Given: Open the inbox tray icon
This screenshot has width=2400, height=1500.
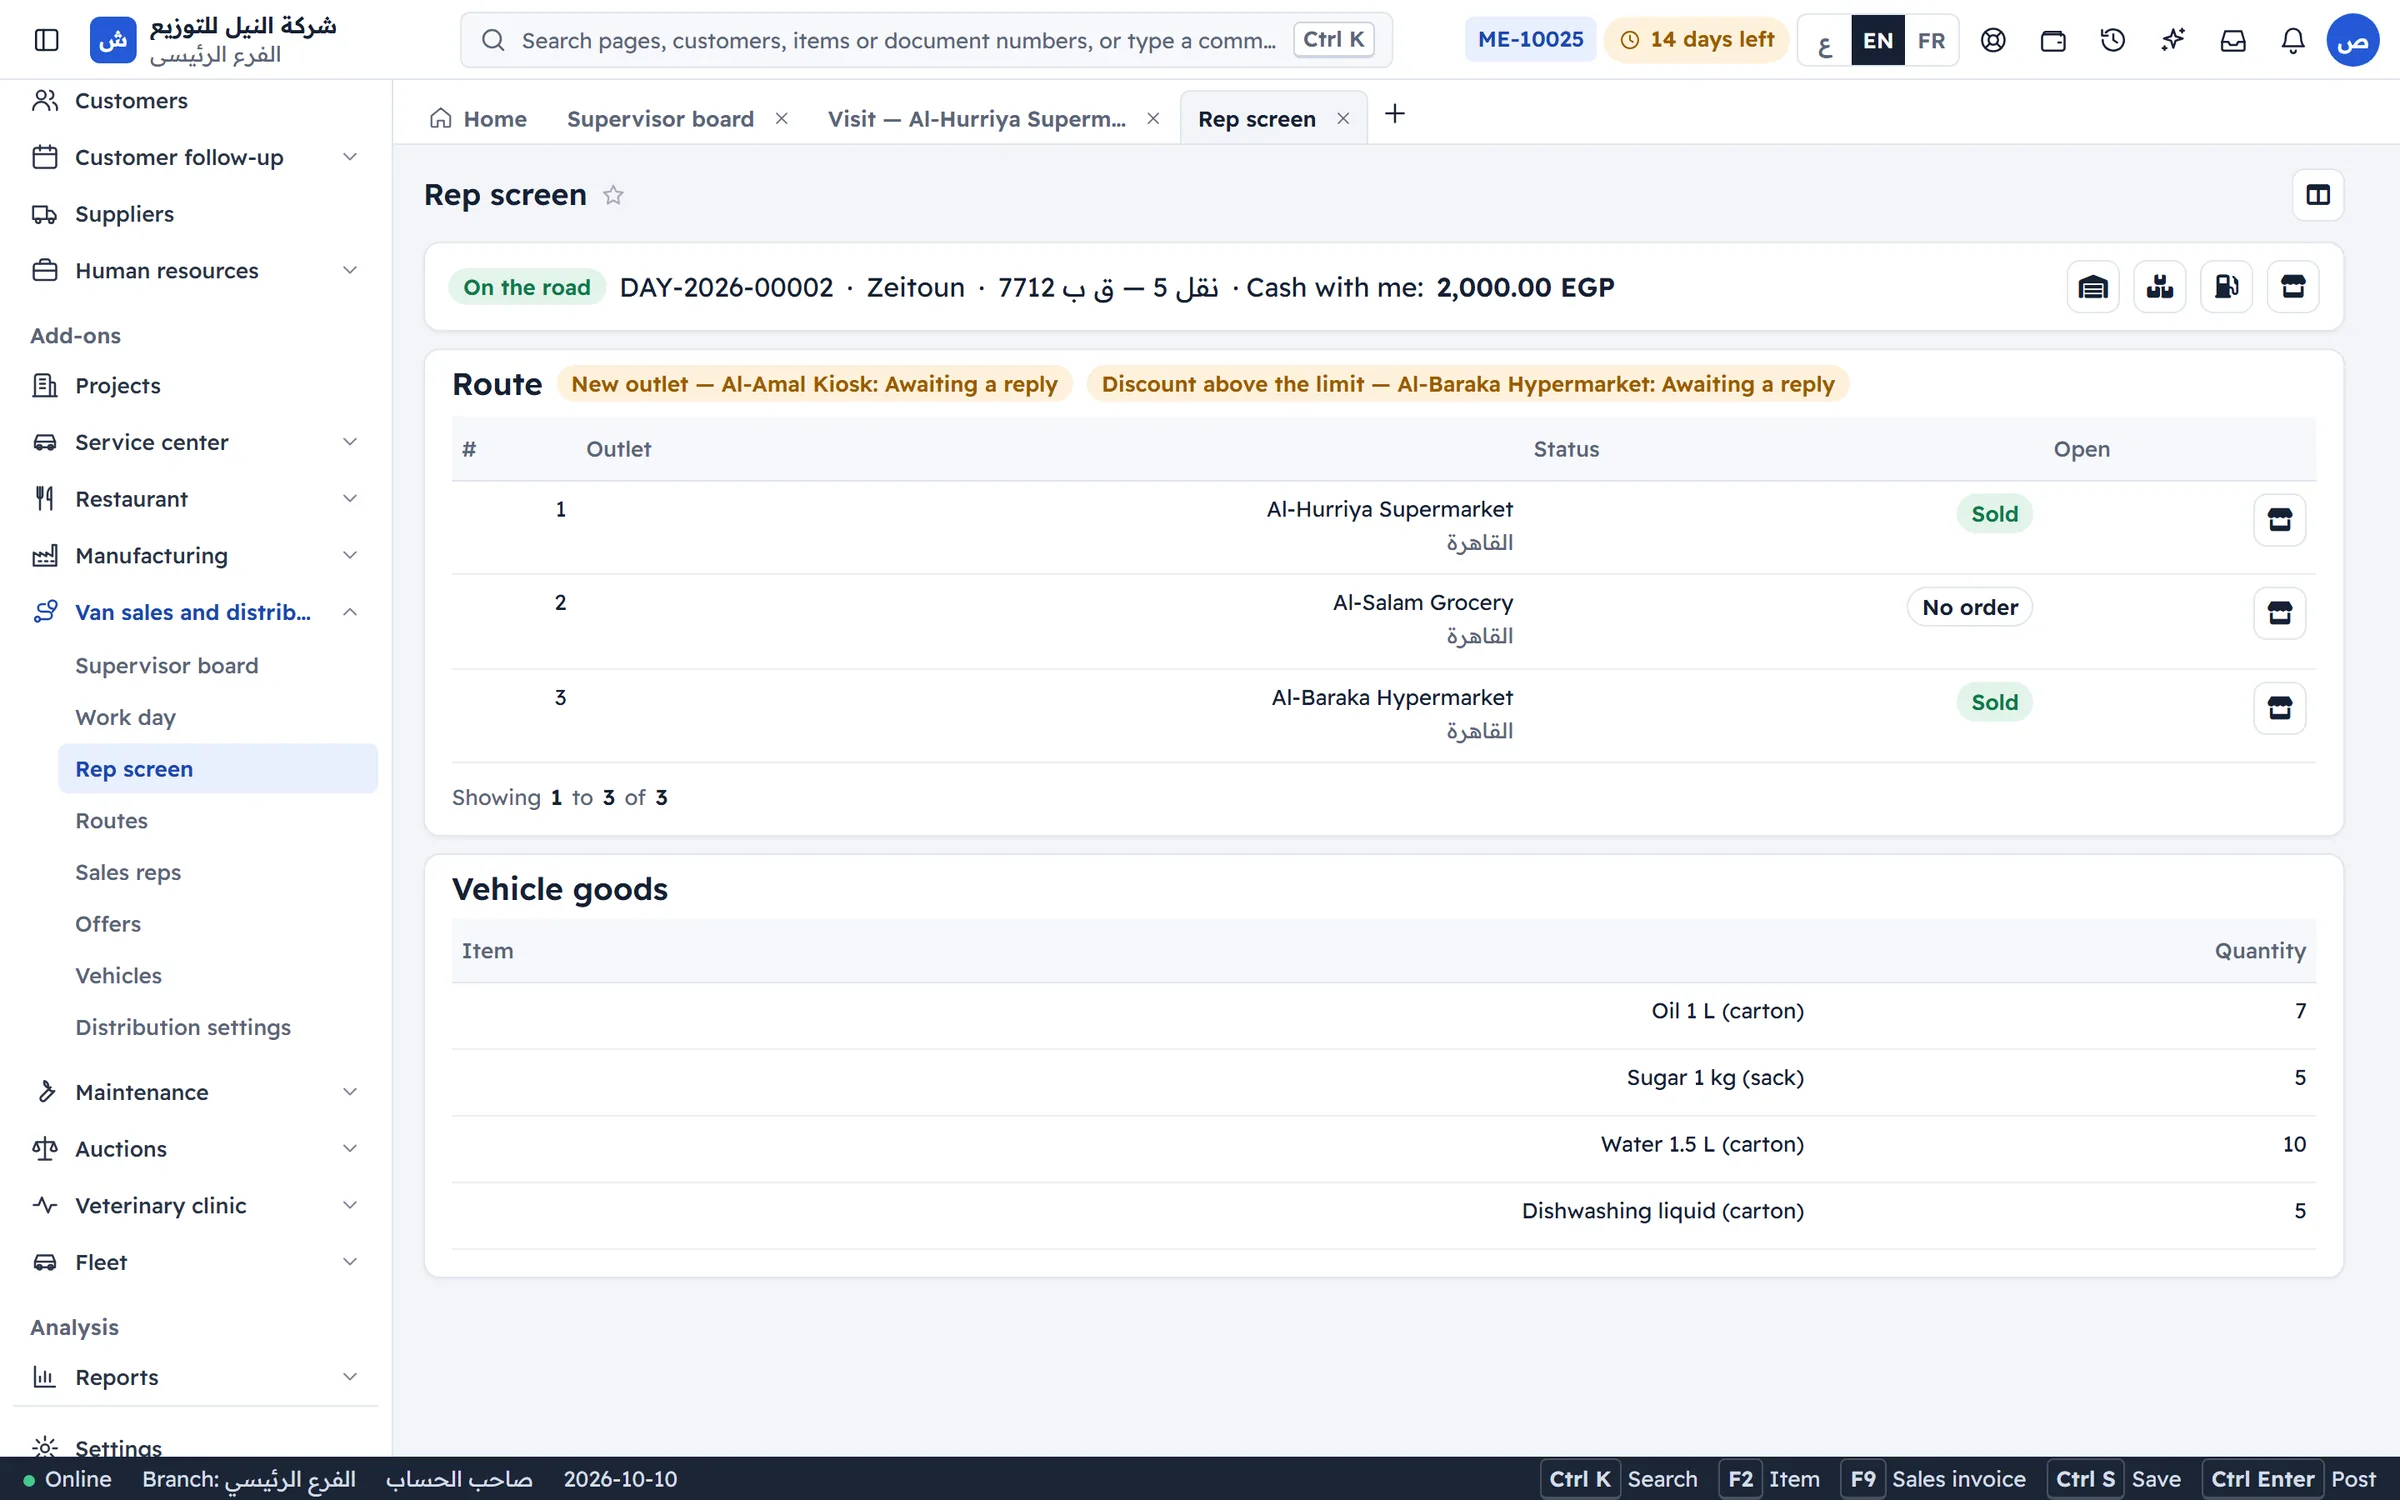Looking at the screenshot, I should (x=2233, y=40).
